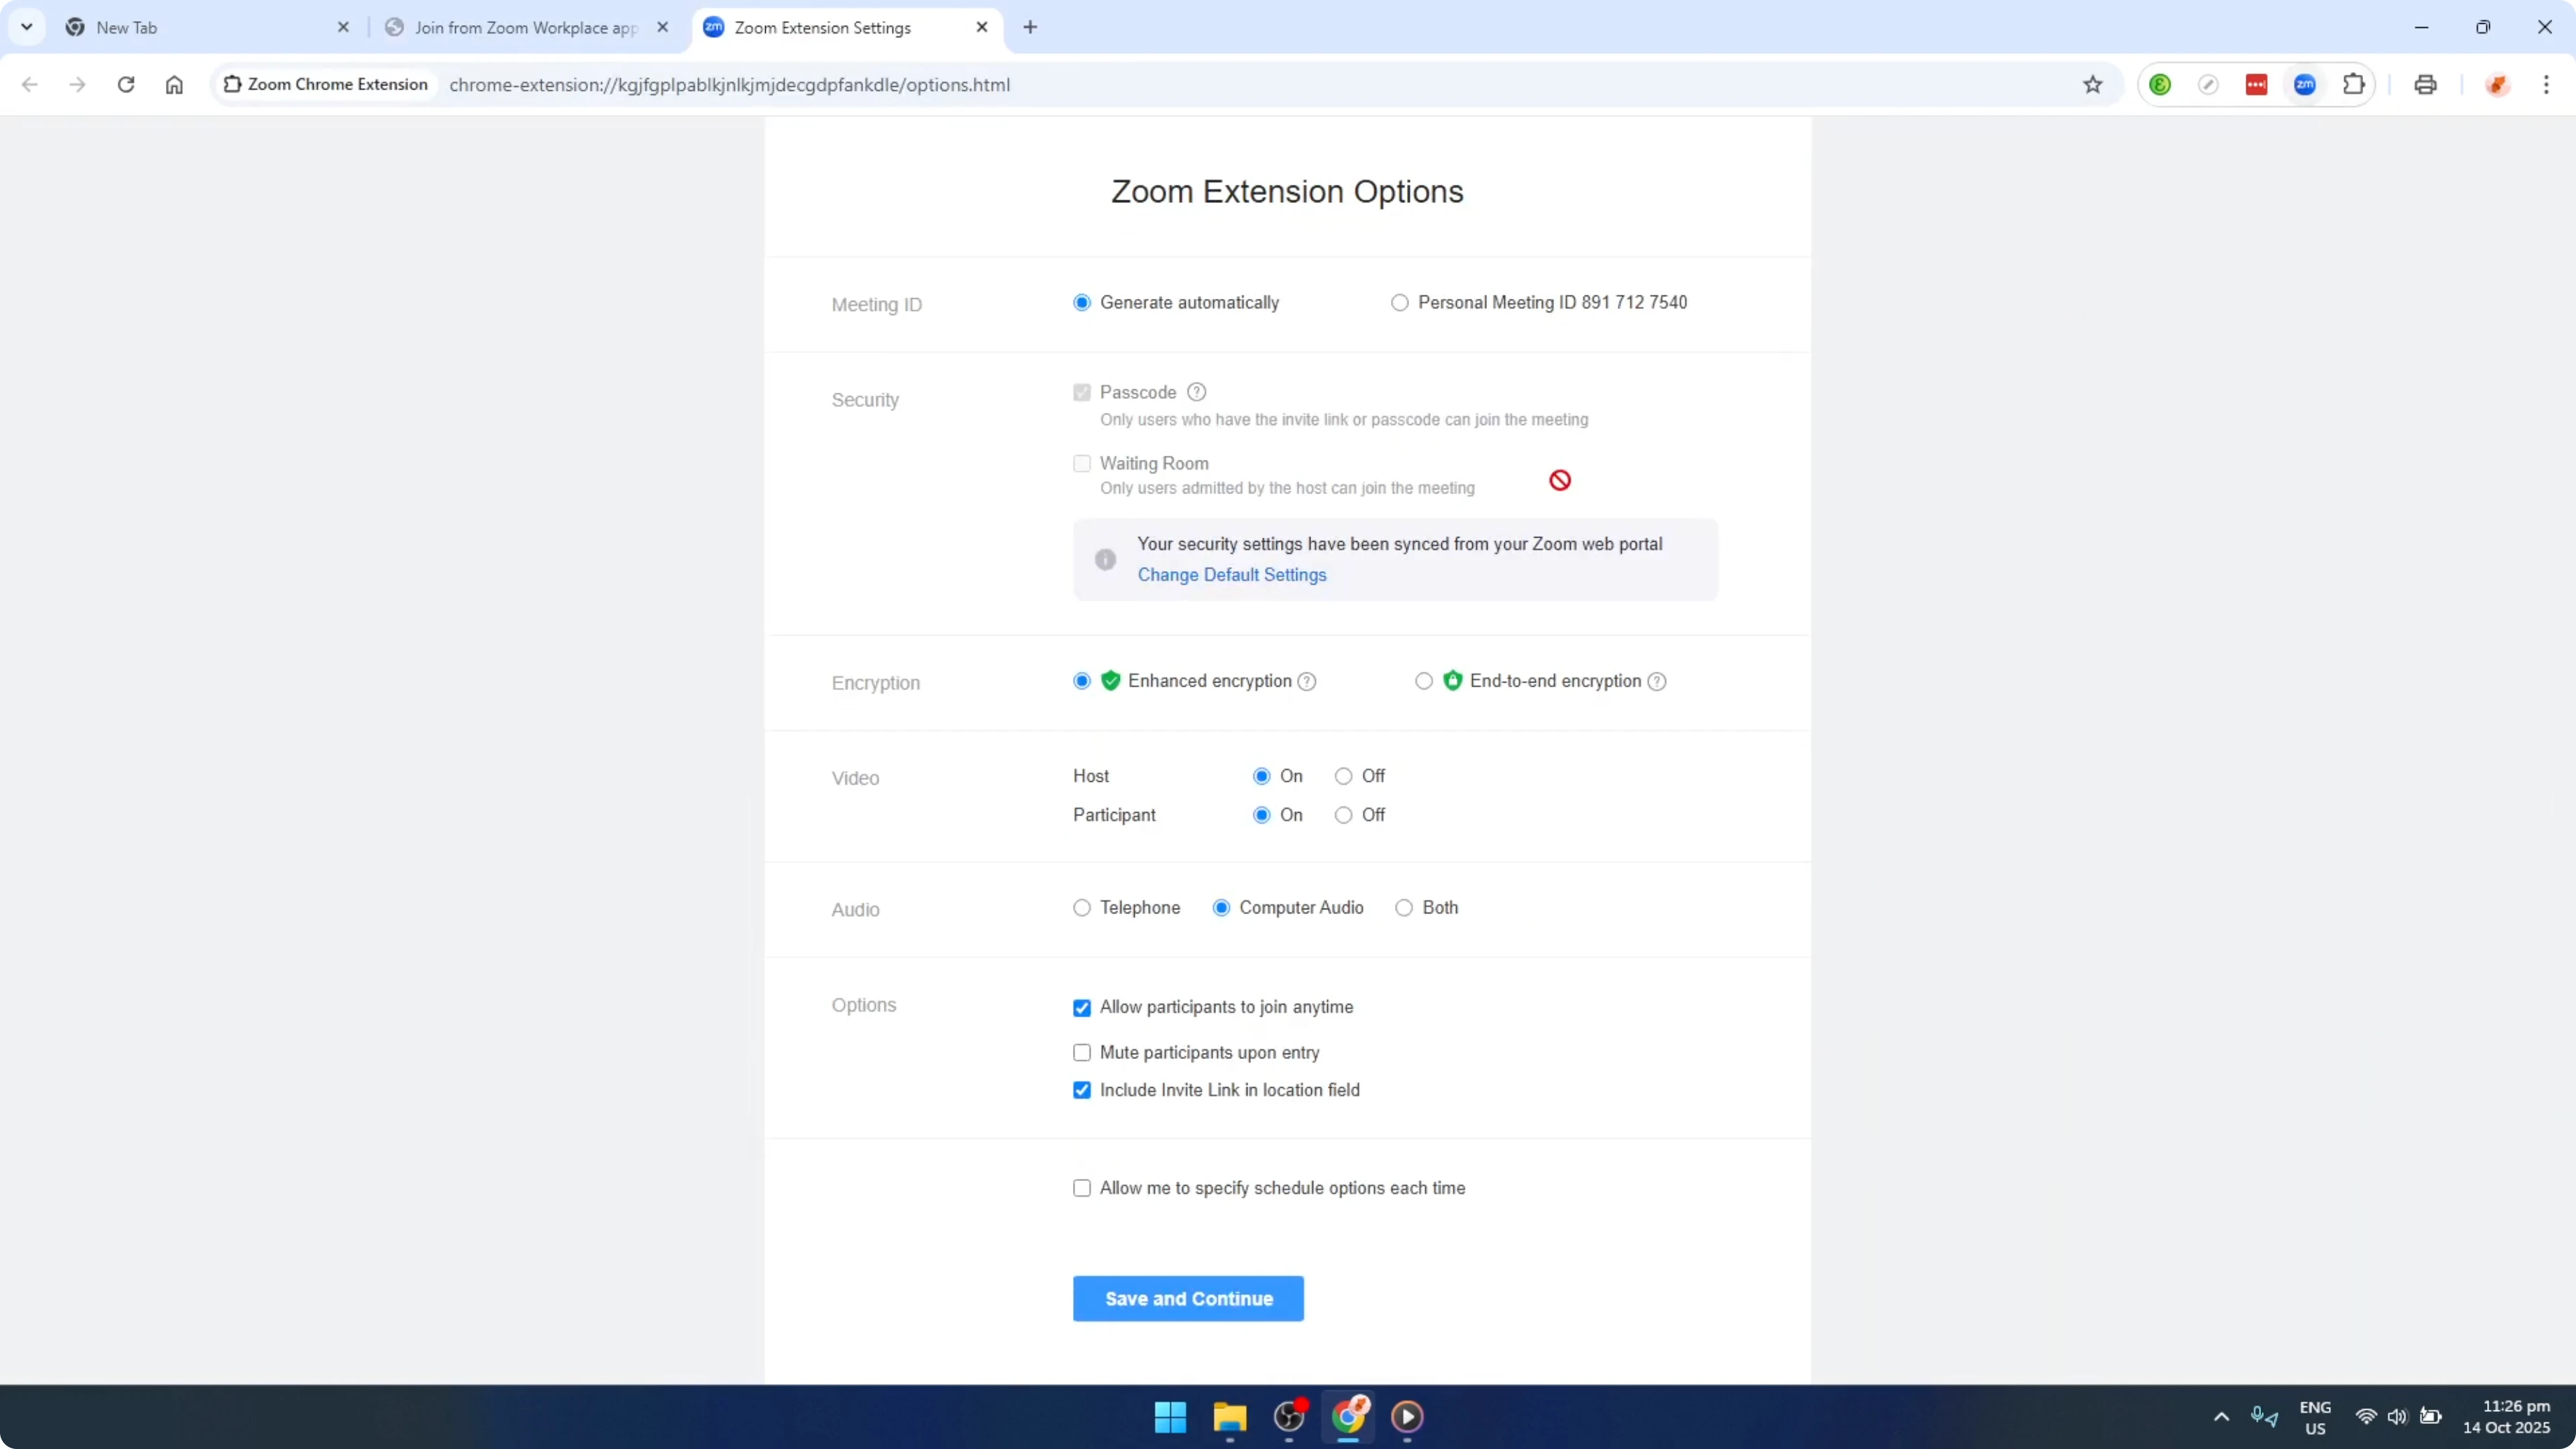This screenshot has height=1449, width=2576.
Task: Open the Zoom extension toolbar icon
Action: (x=2305, y=85)
